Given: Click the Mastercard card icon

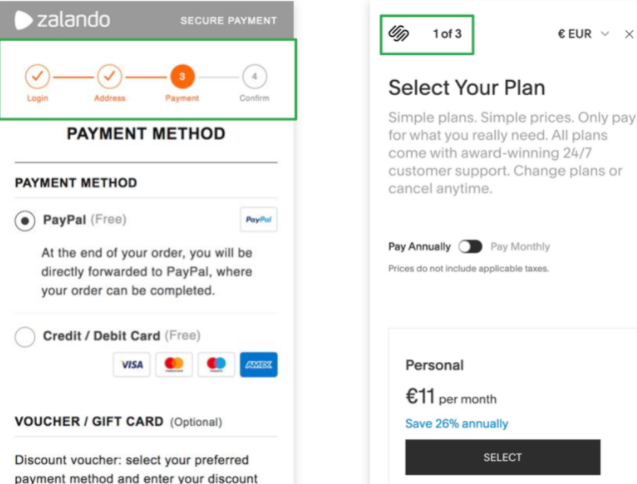Looking at the screenshot, I should 174,365.
